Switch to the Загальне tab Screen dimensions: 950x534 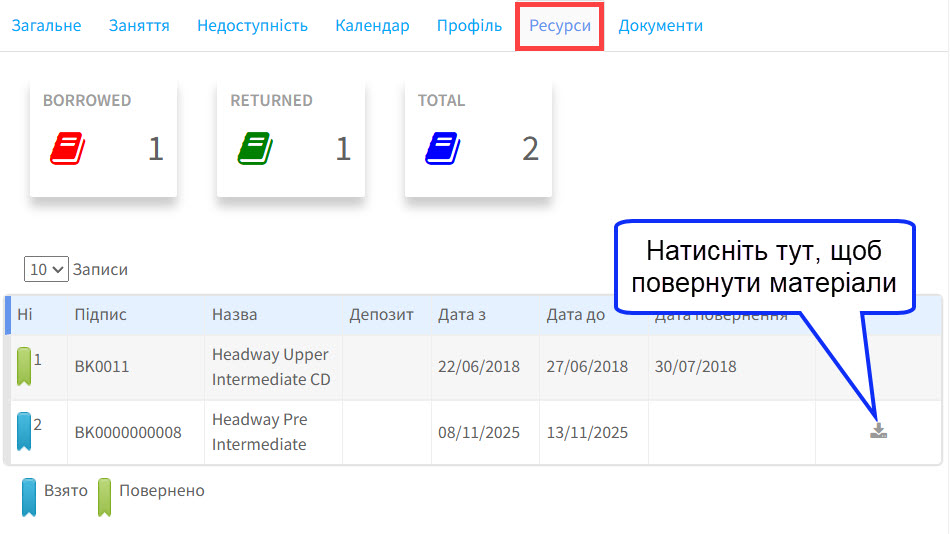click(x=46, y=26)
